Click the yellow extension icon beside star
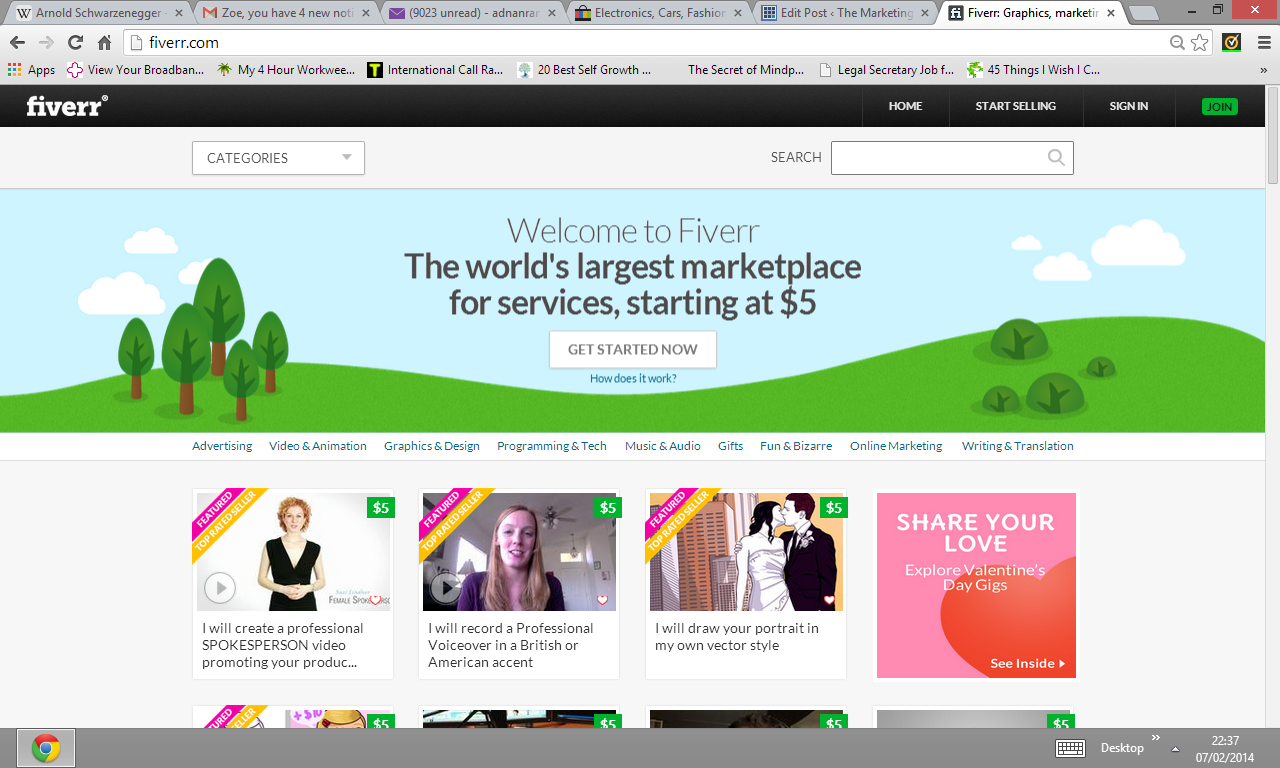1280x768 pixels. pyautogui.click(x=1232, y=43)
